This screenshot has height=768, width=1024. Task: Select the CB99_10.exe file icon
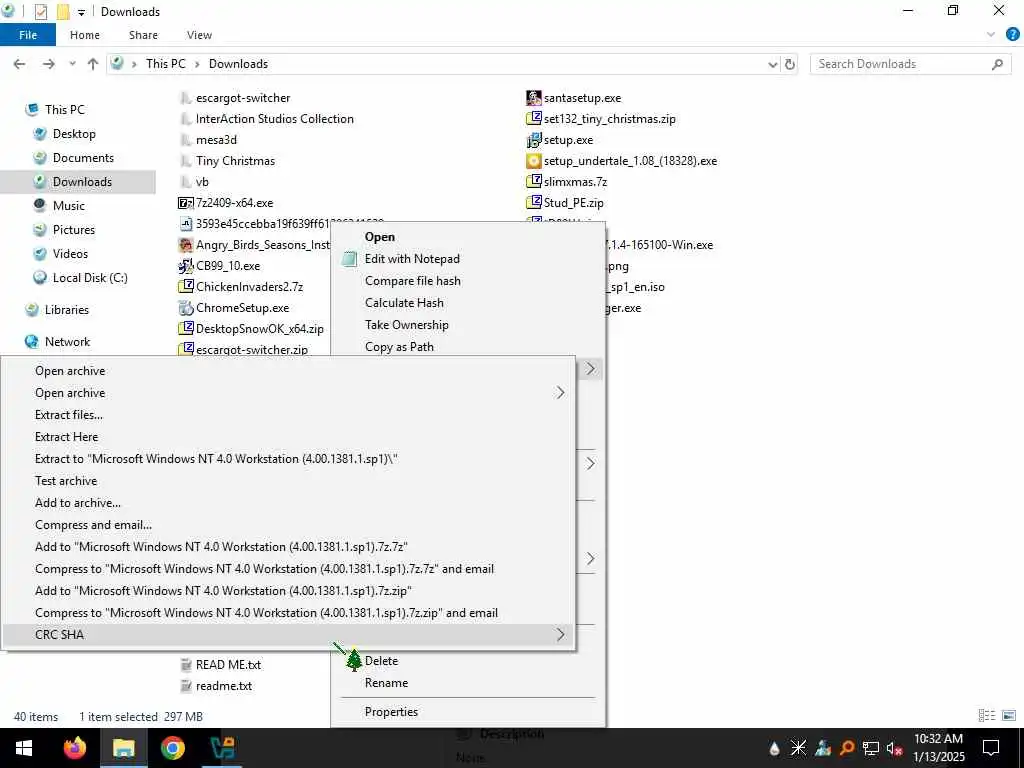185,266
